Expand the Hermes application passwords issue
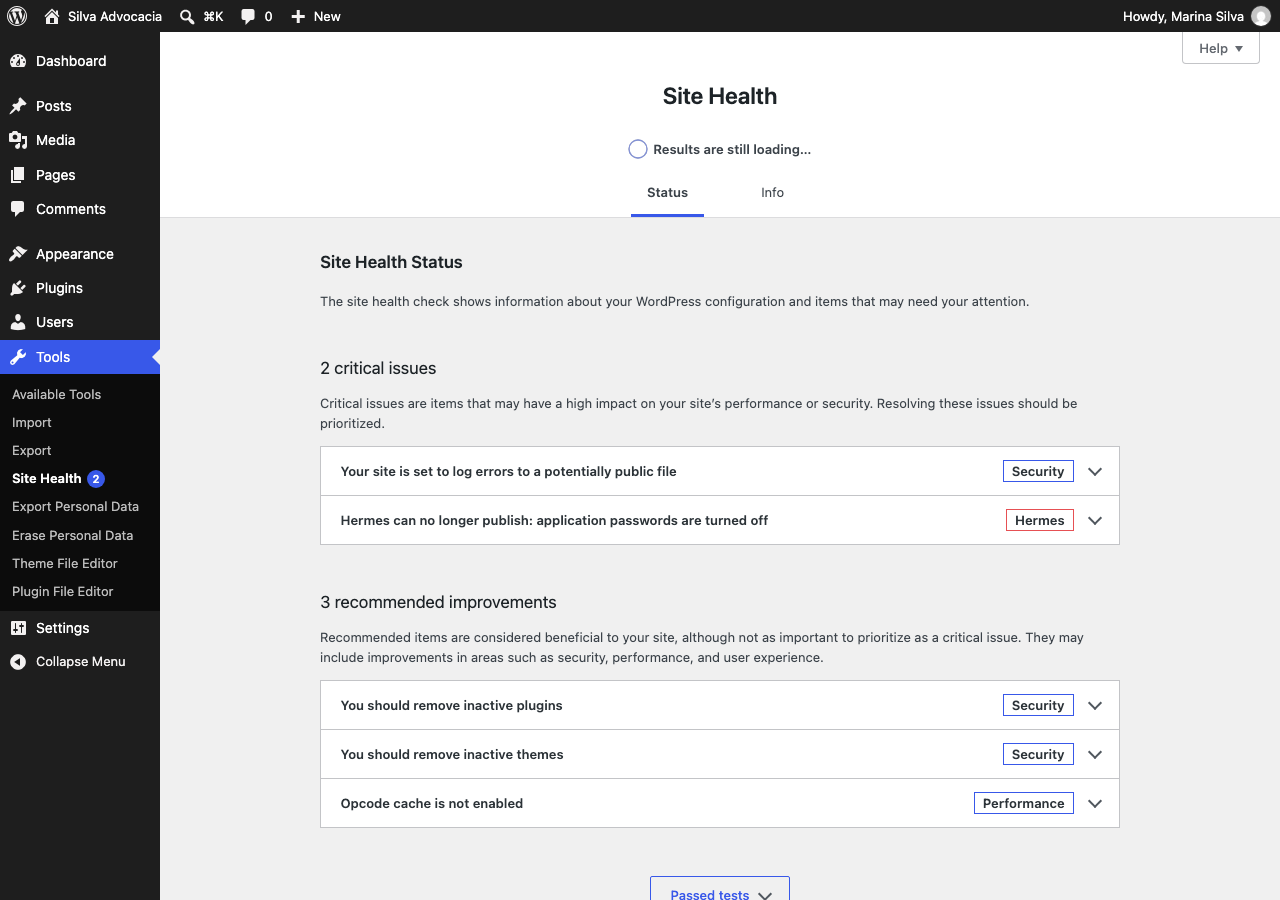The image size is (1280, 900). click(x=720, y=520)
